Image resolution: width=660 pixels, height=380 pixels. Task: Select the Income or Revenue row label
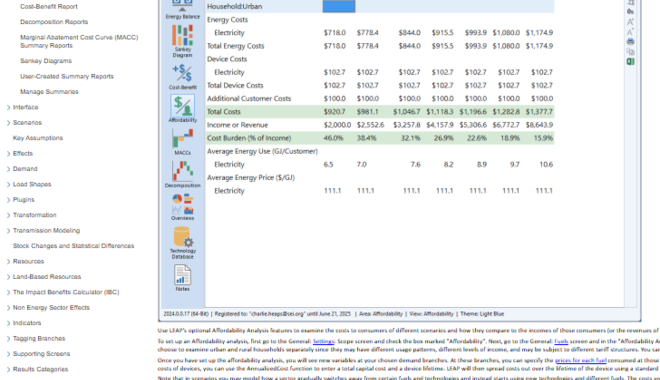coord(237,125)
